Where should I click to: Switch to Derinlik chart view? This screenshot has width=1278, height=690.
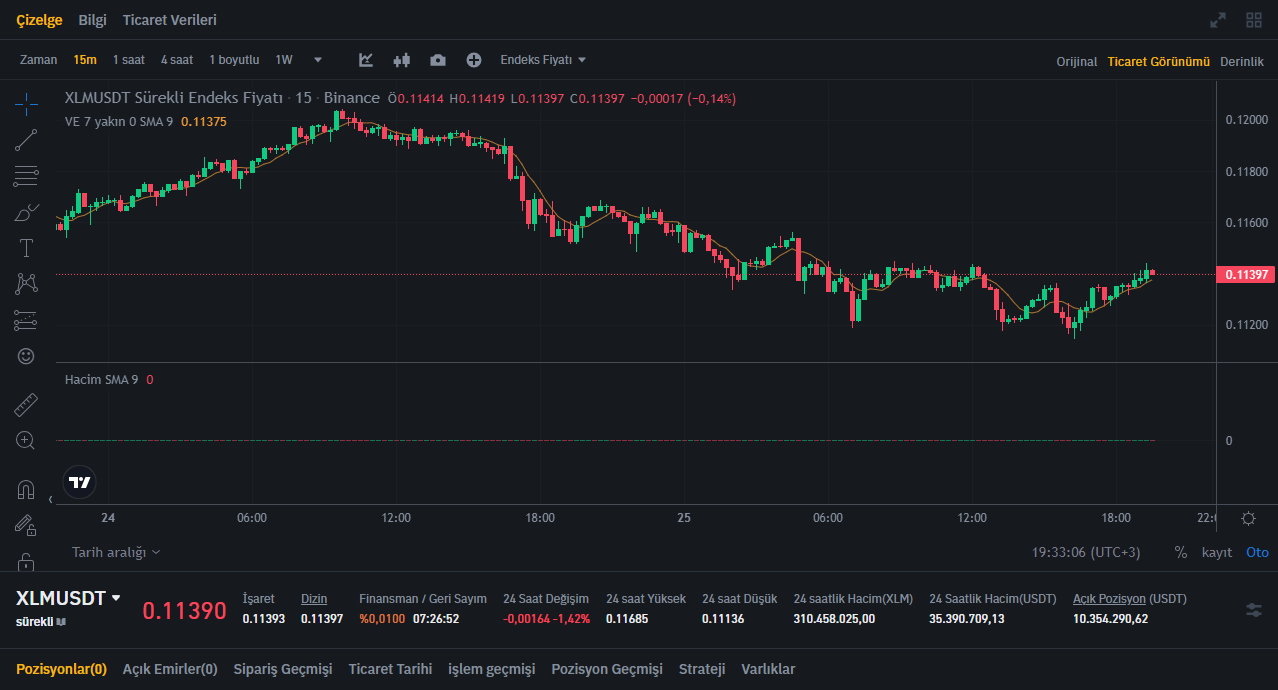click(1242, 62)
